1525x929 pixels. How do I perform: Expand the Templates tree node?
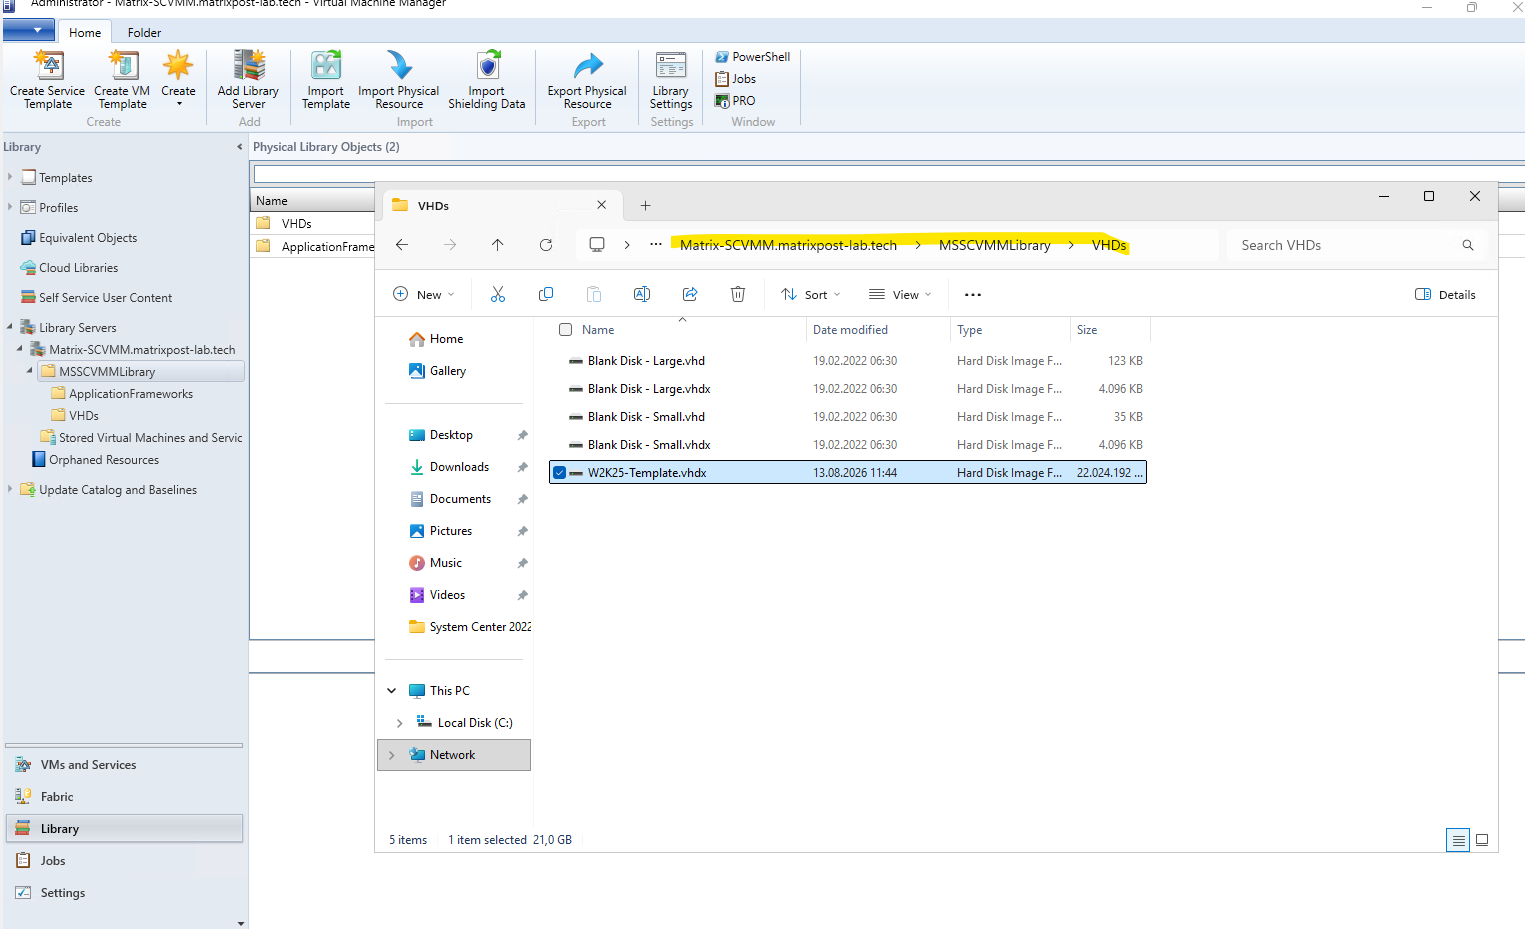point(10,177)
